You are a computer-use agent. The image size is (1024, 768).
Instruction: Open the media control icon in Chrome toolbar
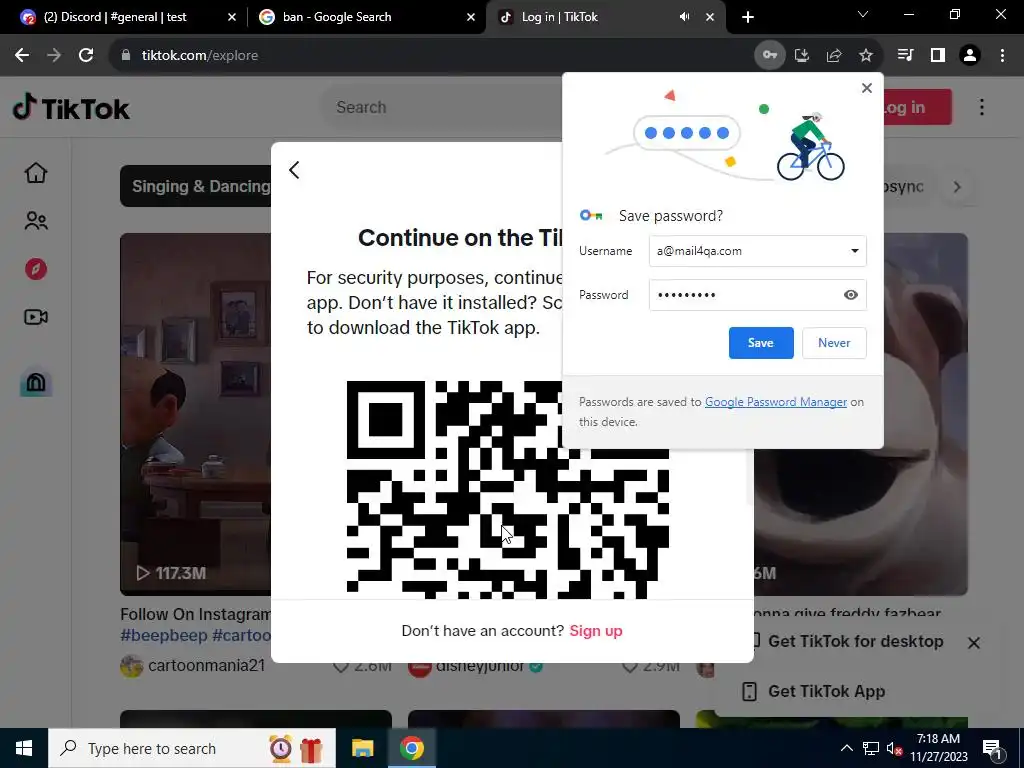pos(905,56)
